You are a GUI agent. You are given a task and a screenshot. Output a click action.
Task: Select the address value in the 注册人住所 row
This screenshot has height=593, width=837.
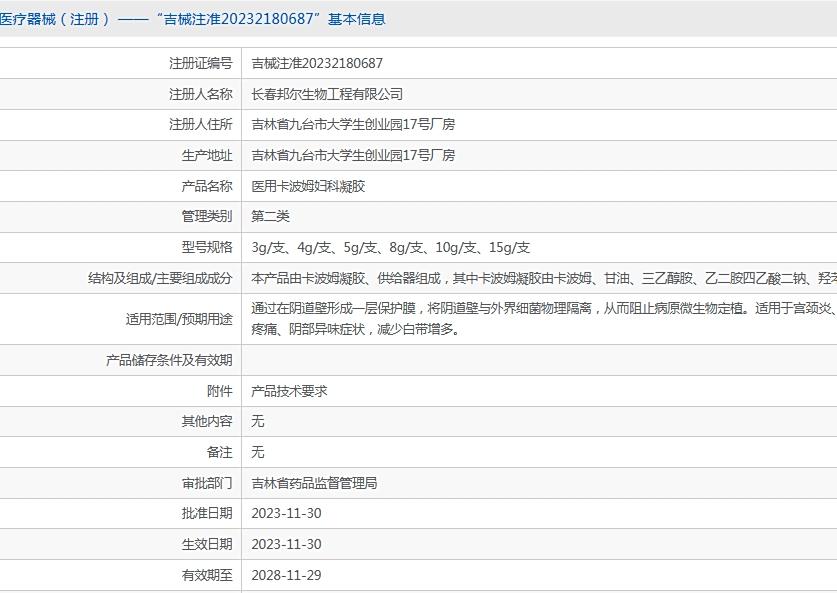point(353,124)
